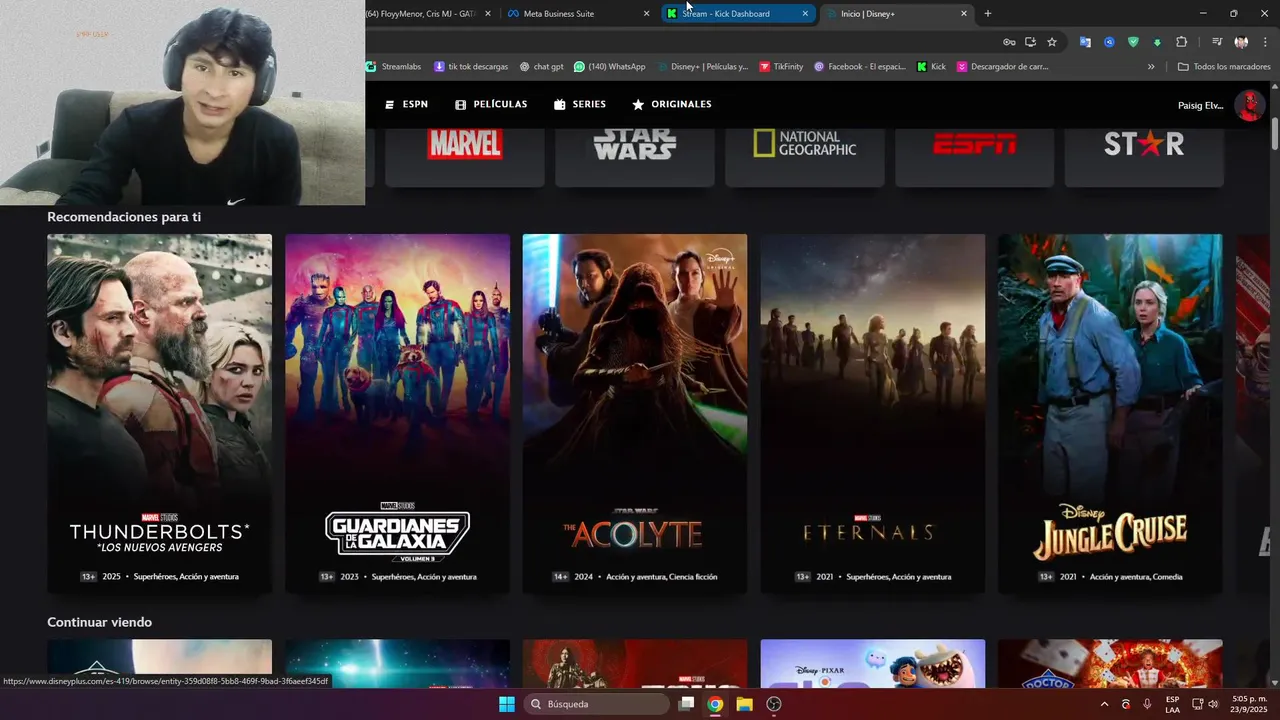Viewport: 1280px width, 720px height.
Task: Open the Facebook - El espaci... bookmark
Action: click(859, 67)
